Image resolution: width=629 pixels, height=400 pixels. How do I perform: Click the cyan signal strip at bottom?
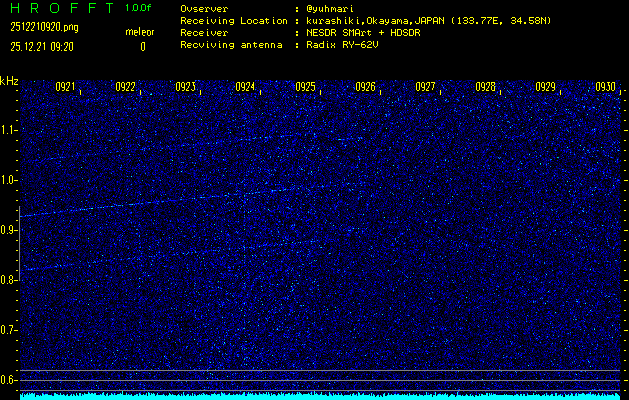coord(320,396)
